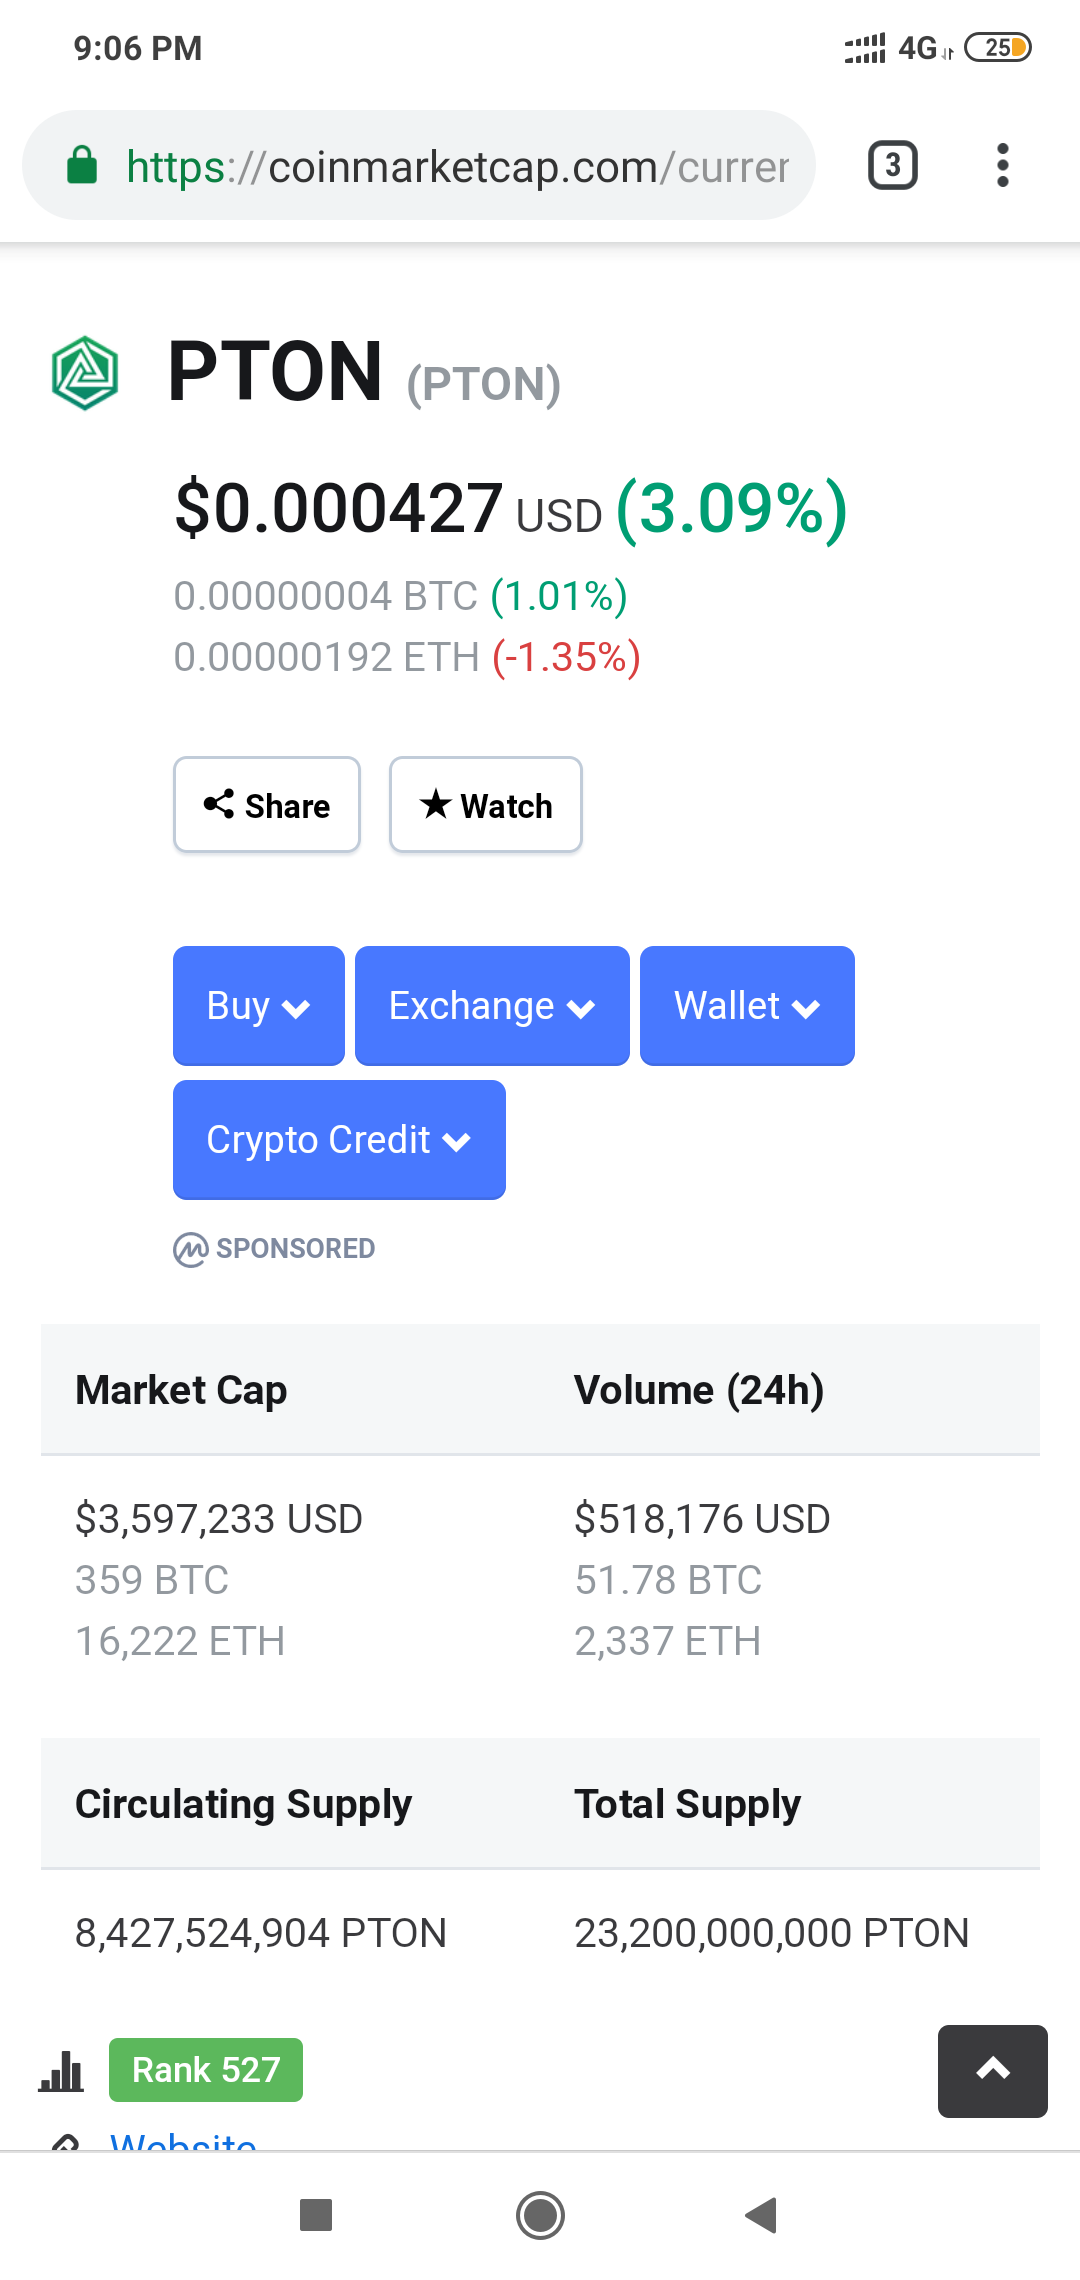Tap the scroll-to-top arrow button
1080x2280 pixels.
992,2070
